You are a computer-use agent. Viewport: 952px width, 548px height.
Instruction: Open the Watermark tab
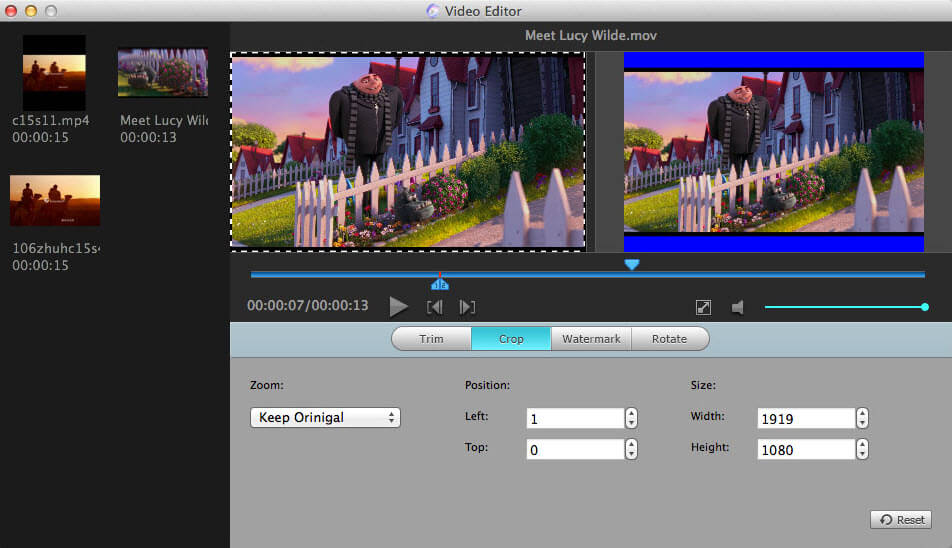tap(591, 339)
